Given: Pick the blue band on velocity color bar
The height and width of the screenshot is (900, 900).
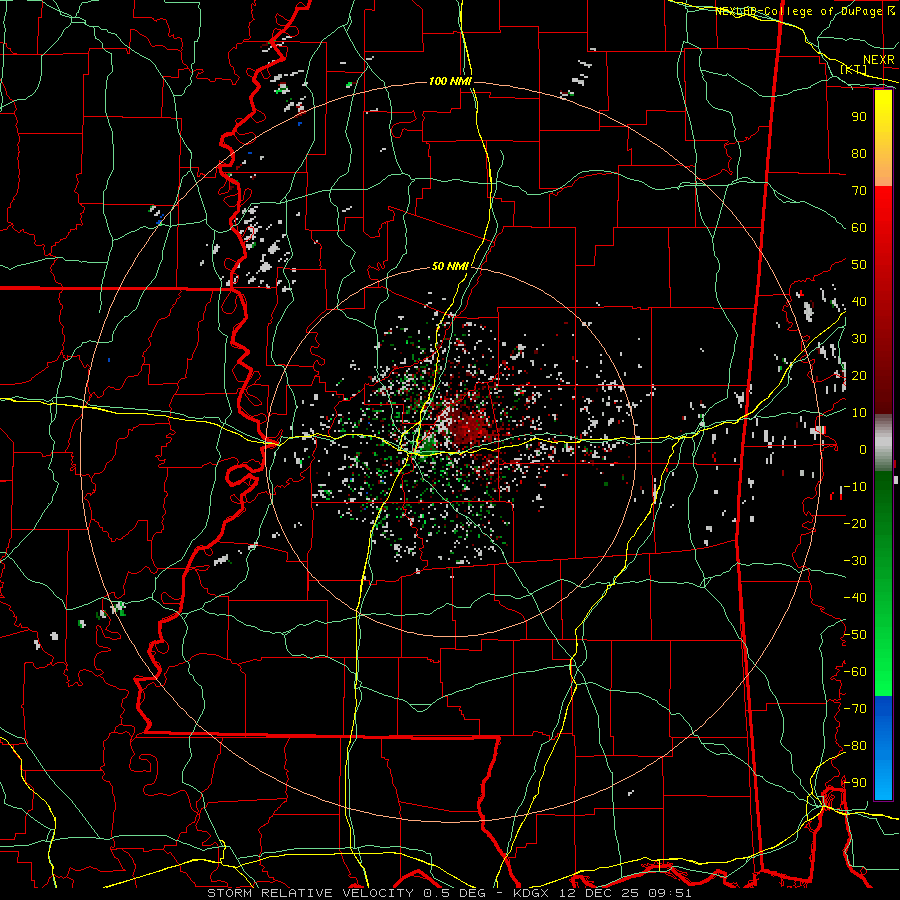Looking at the screenshot, I should (x=883, y=748).
